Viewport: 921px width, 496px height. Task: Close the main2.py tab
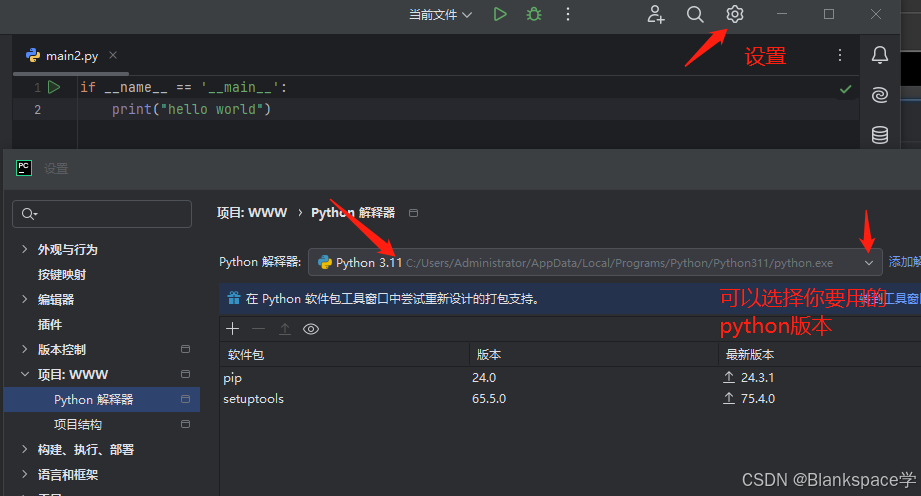point(113,55)
